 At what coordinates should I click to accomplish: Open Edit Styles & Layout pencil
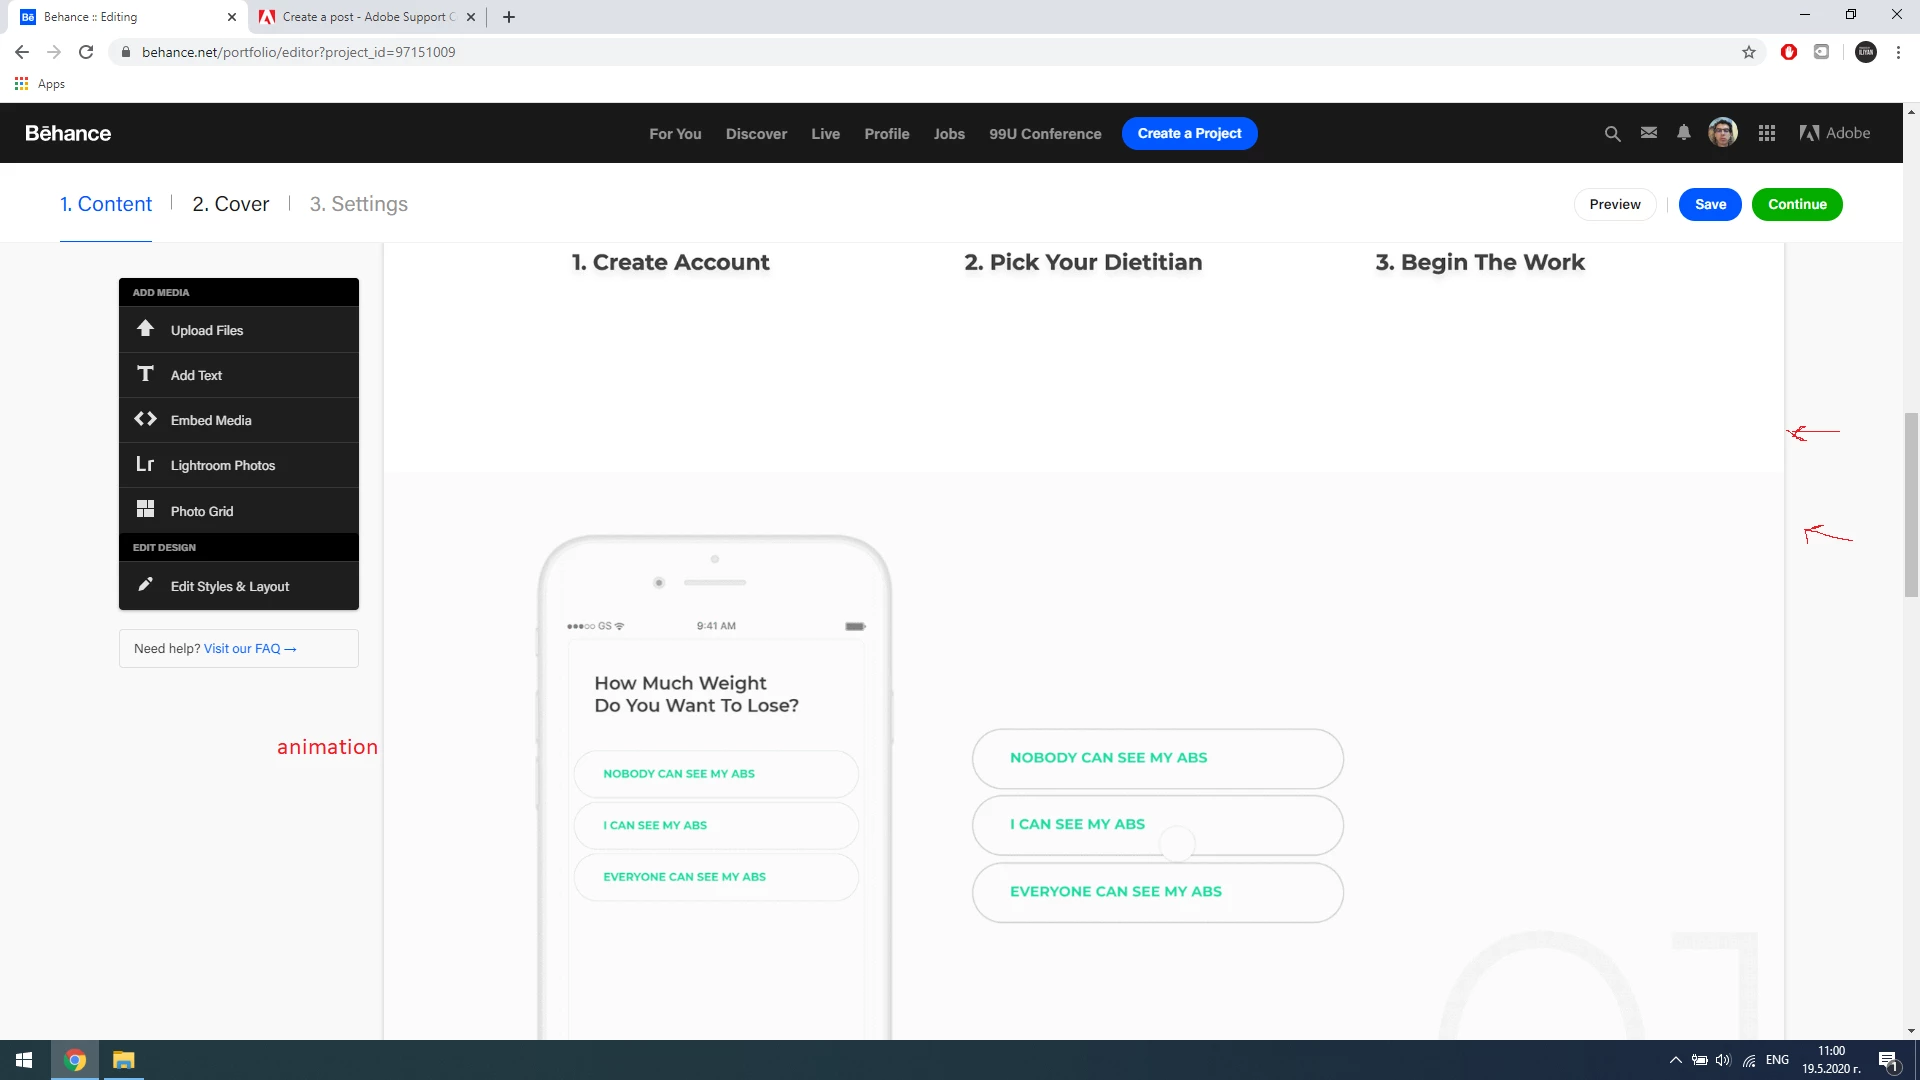(x=146, y=585)
